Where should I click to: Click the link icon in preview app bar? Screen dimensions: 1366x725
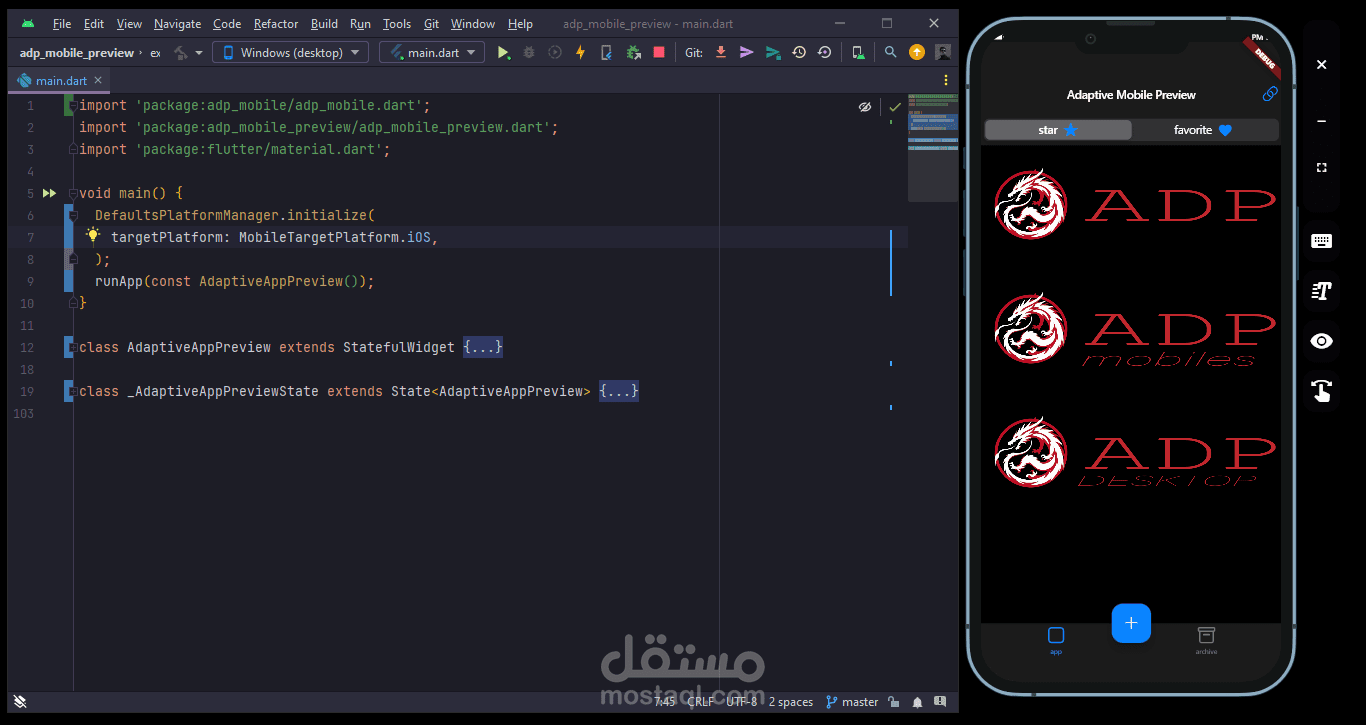click(x=1270, y=94)
